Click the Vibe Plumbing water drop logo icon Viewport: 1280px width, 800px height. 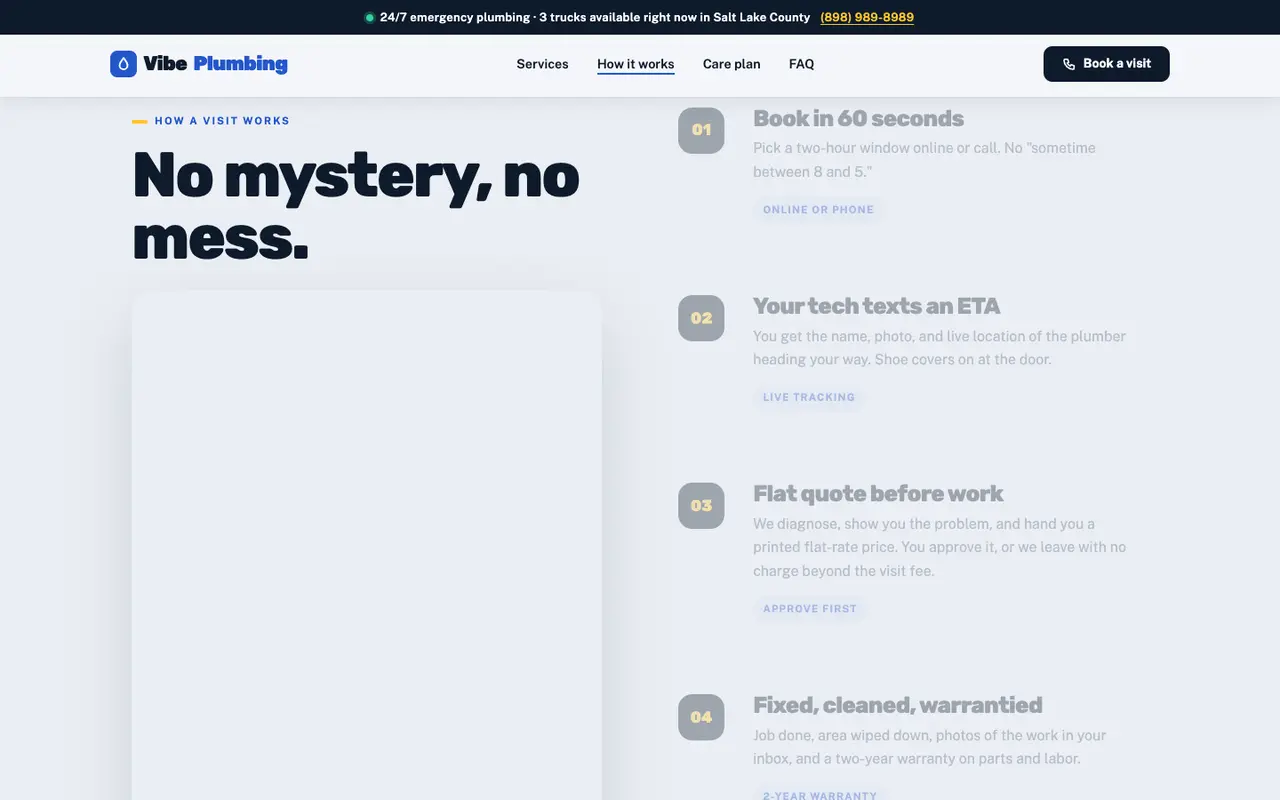pyautogui.click(x=123, y=64)
